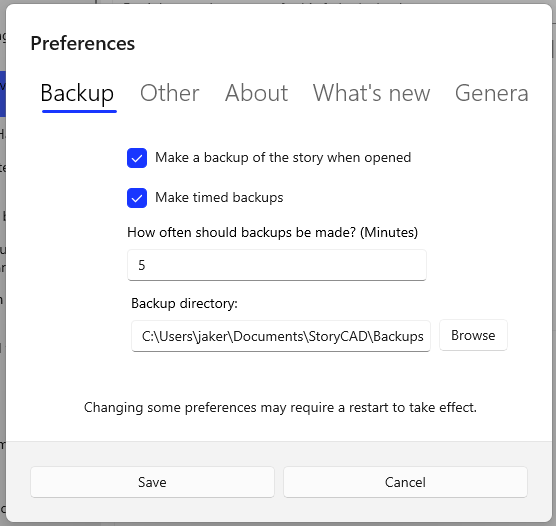
Task: Click the 'Backup directory:' label
Action: (x=184, y=303)
